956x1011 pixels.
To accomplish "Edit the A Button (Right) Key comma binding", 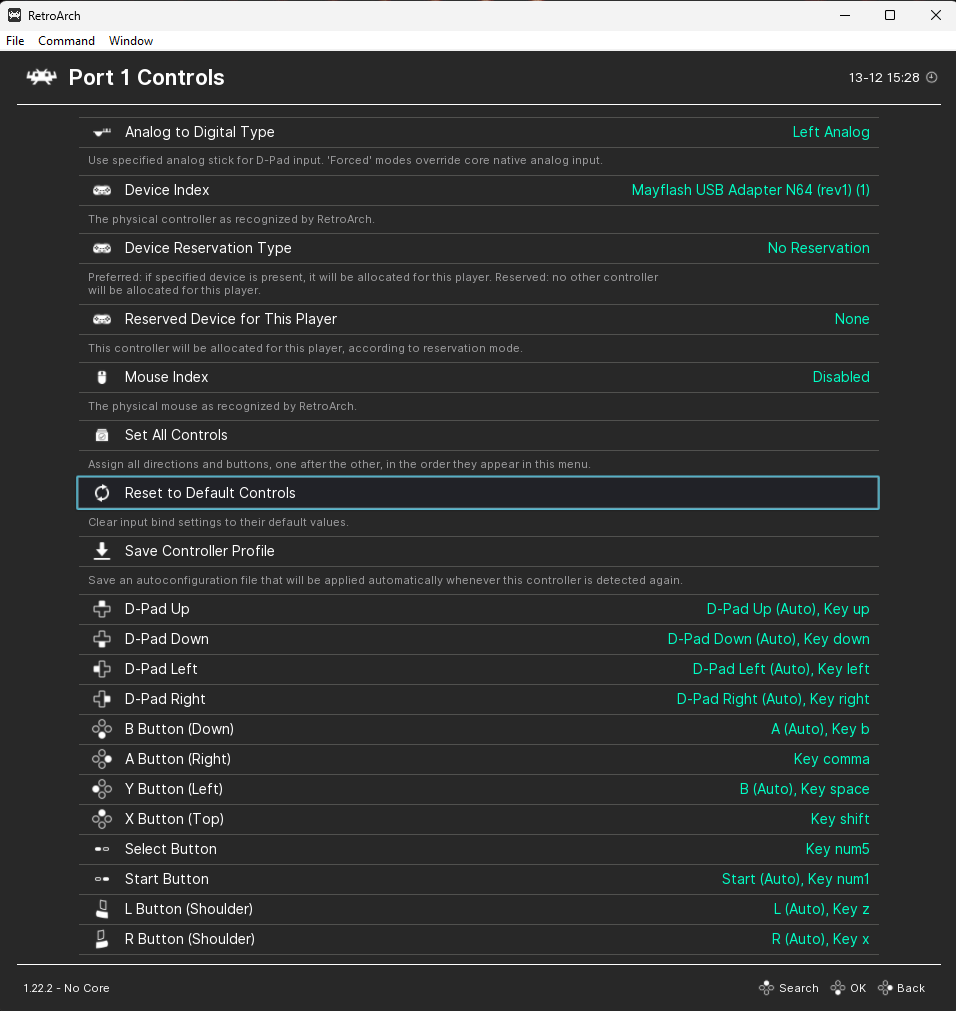I will click(x=831, y=759).
